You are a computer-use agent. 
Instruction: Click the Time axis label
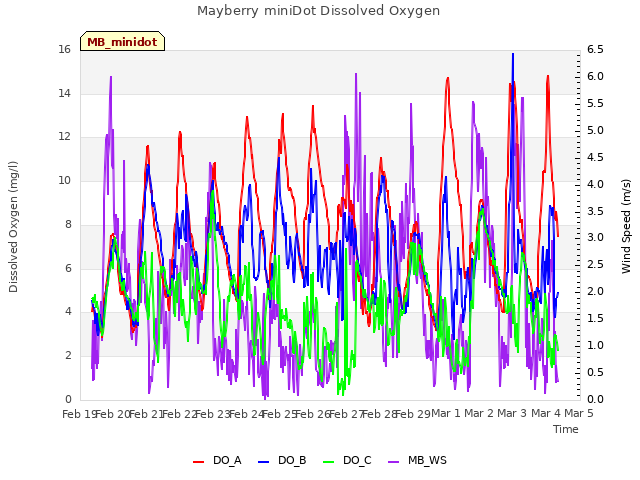(566, 429)
